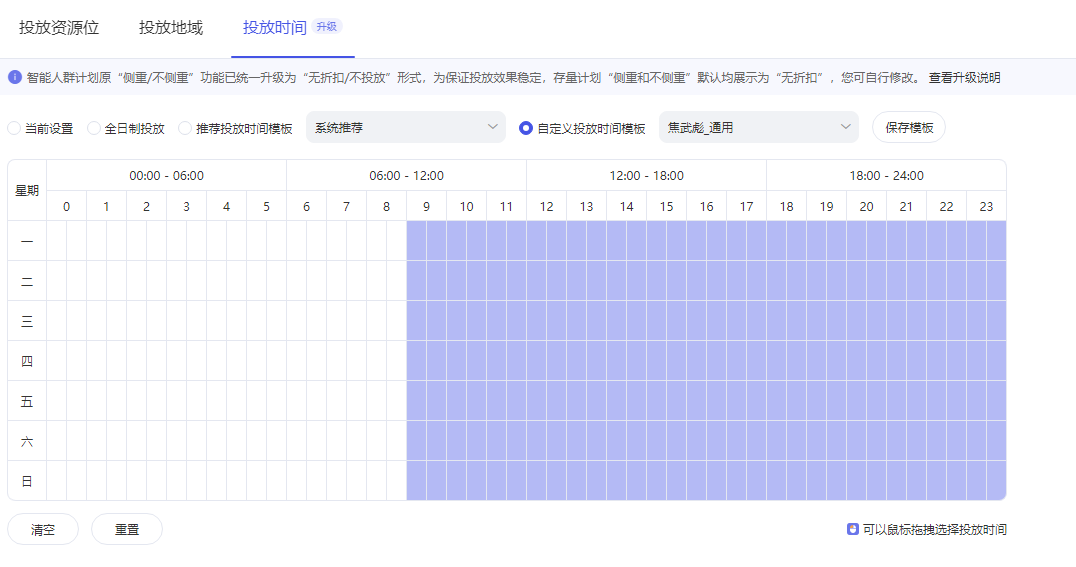Open the 查看升级说明 link
1076x567 pixels.
pyautogui.click(x=964, y=77)
